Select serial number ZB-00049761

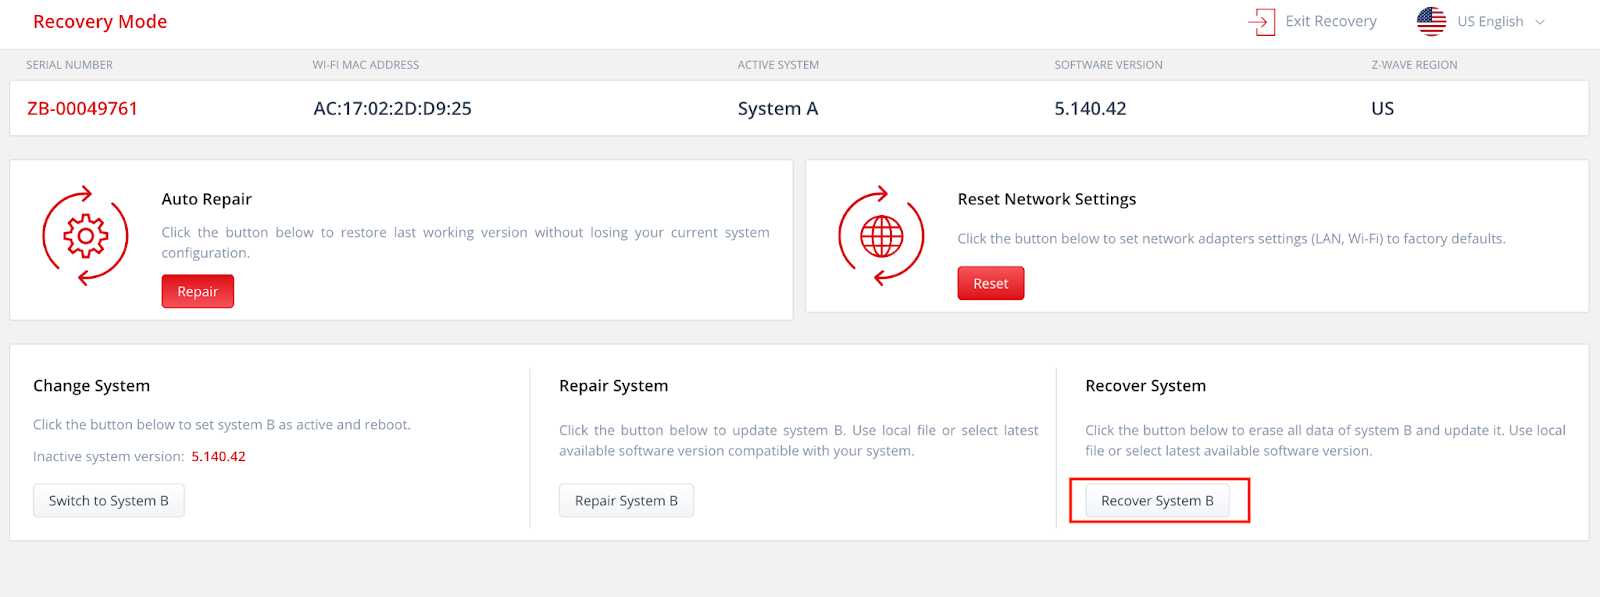pos(82,108)
